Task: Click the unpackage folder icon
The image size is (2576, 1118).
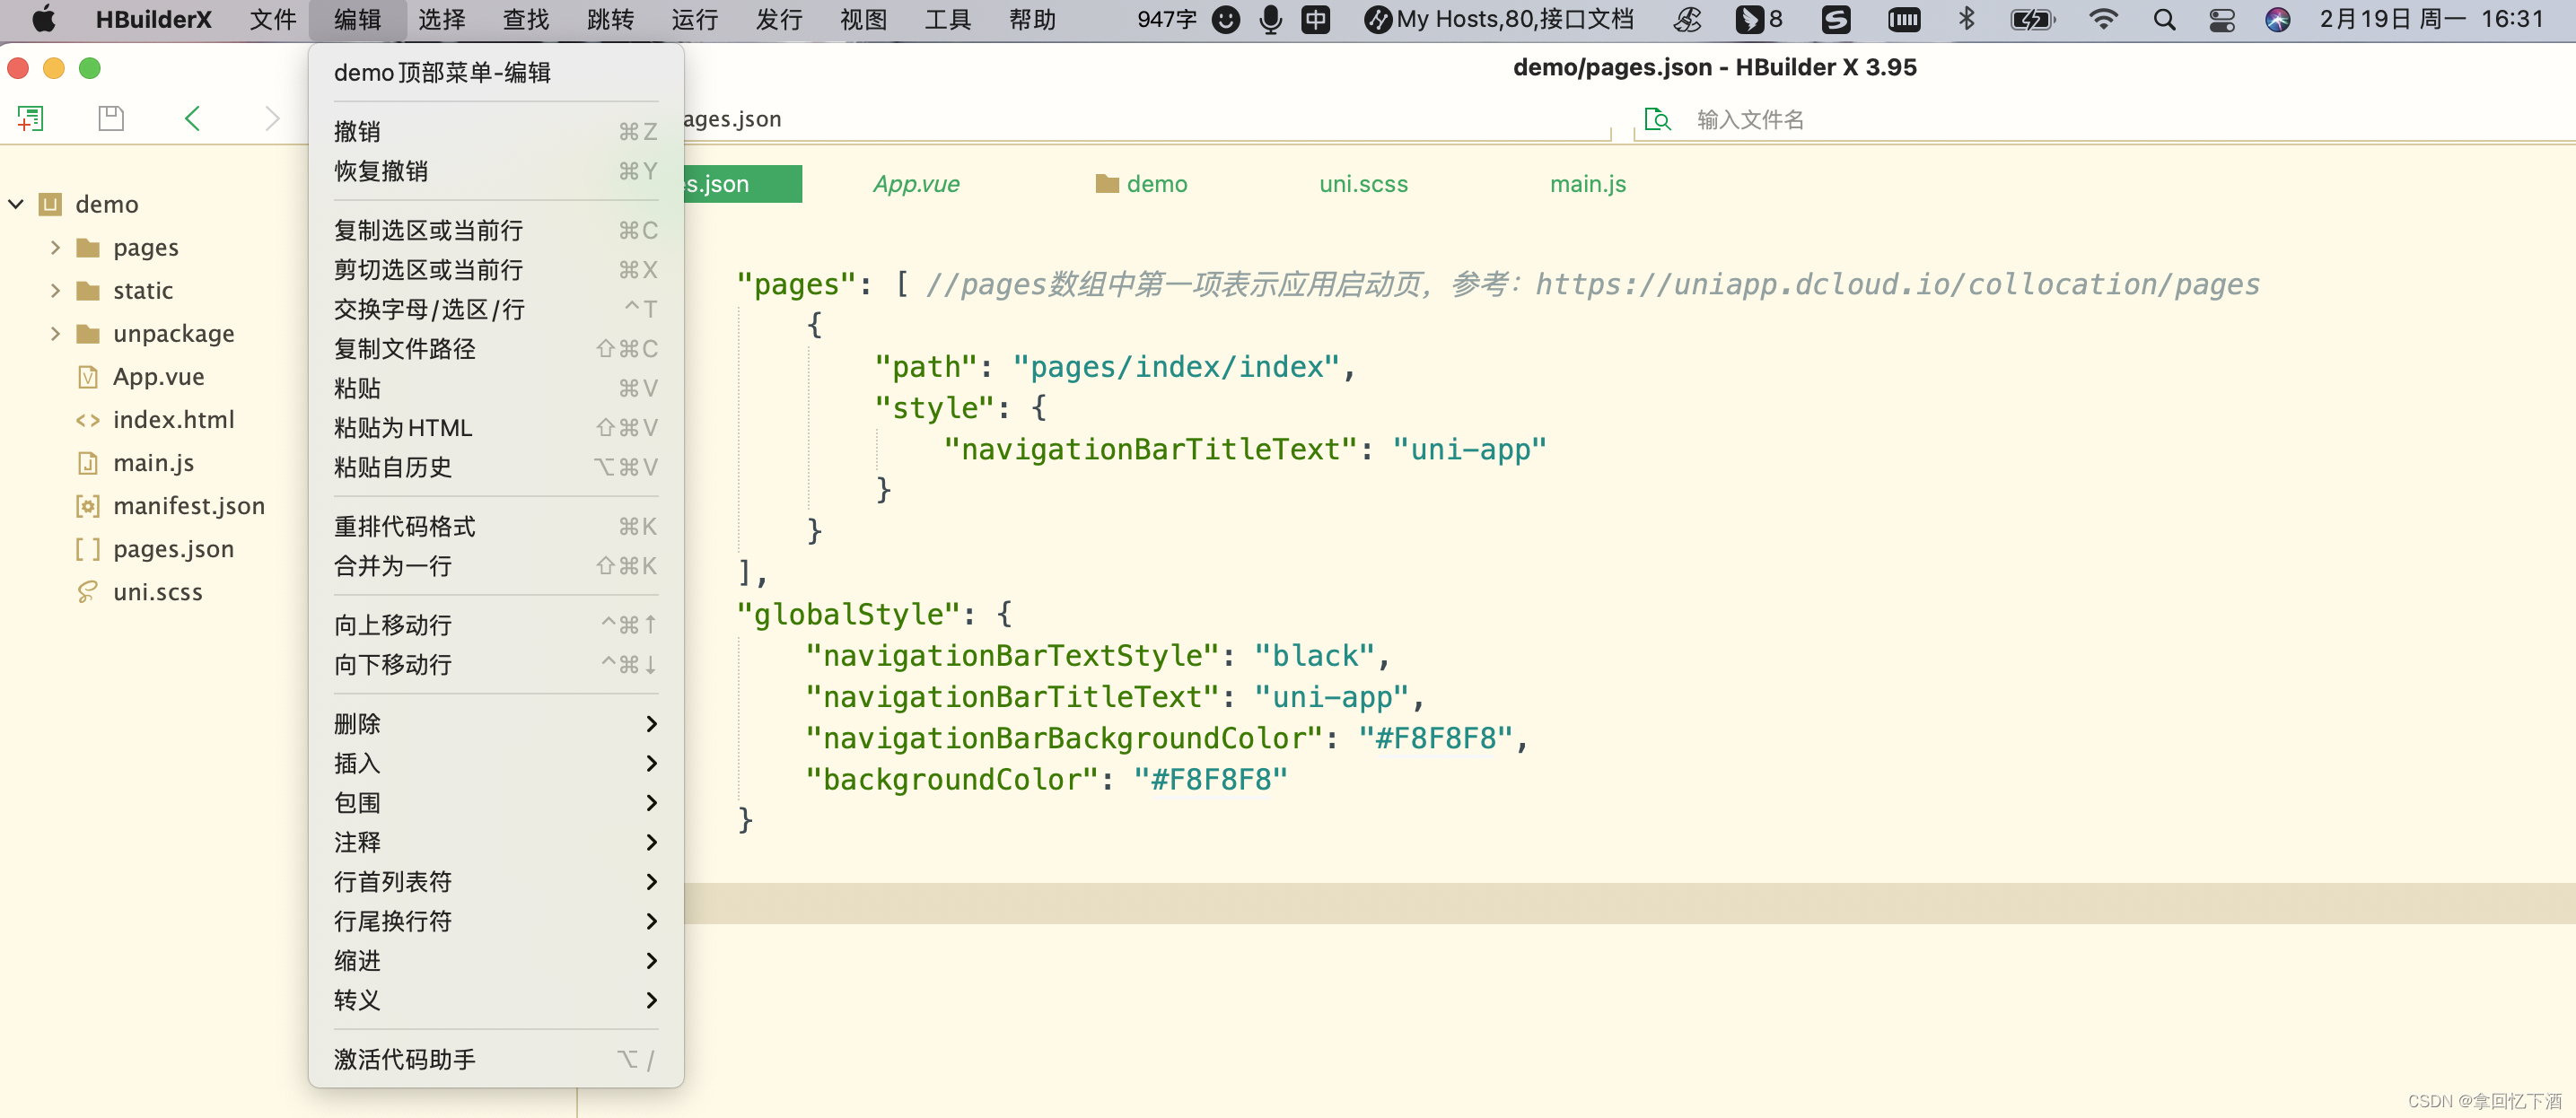Action: click(x=88, y=333)
